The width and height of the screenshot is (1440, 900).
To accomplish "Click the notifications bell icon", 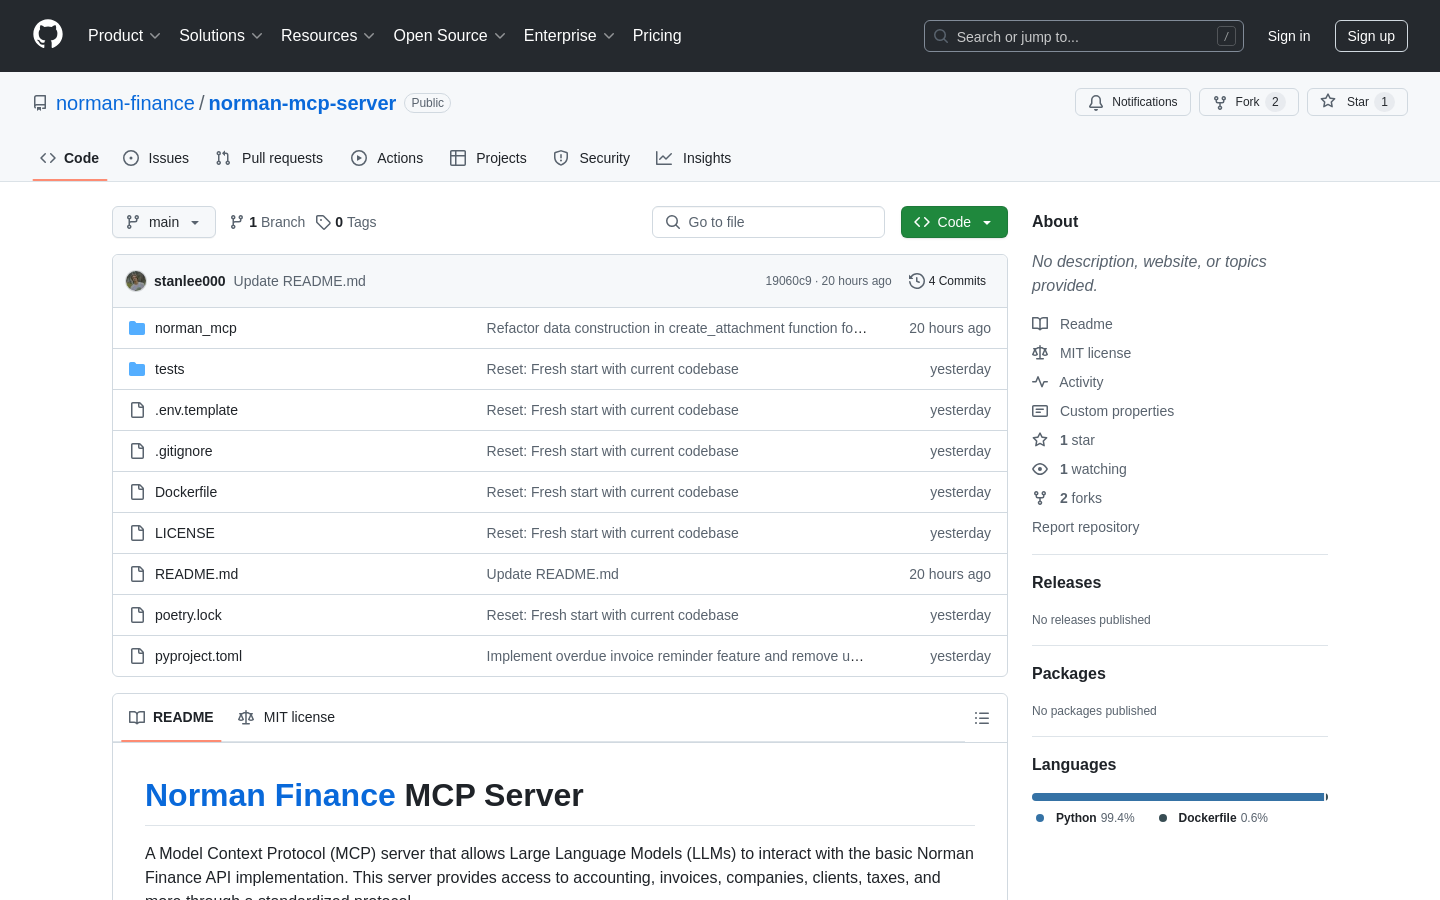I will pyautogui.click(x=1096, y=102).
